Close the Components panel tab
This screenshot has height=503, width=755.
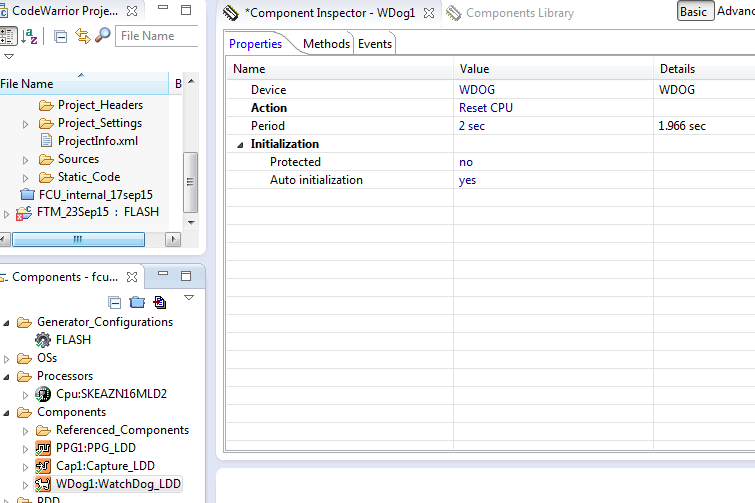pyautogui.click(x=131, y=277)
